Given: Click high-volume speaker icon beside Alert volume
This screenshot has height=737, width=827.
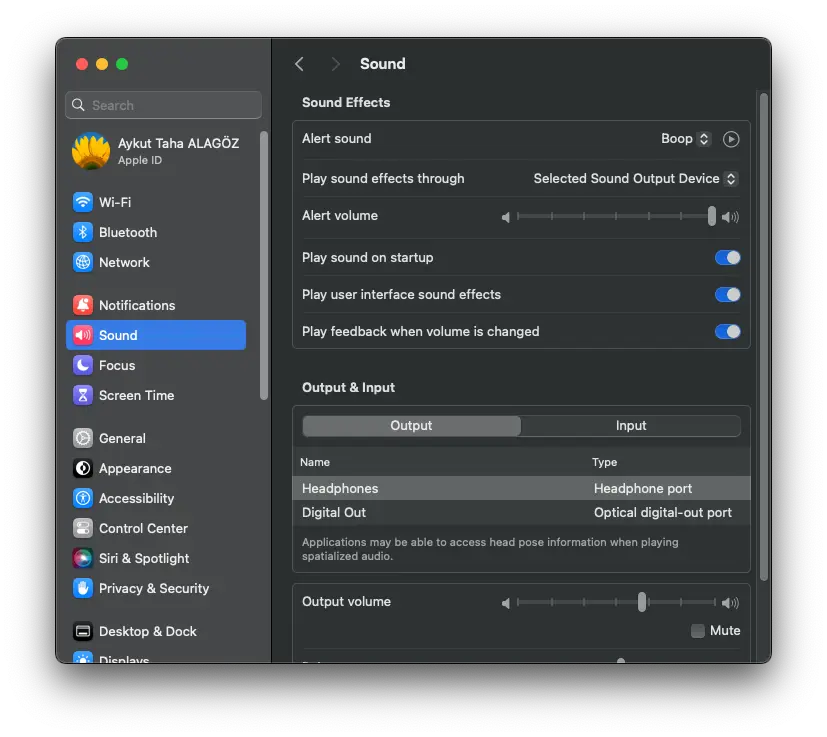Looking at the screenshot, I should [730, 217].
